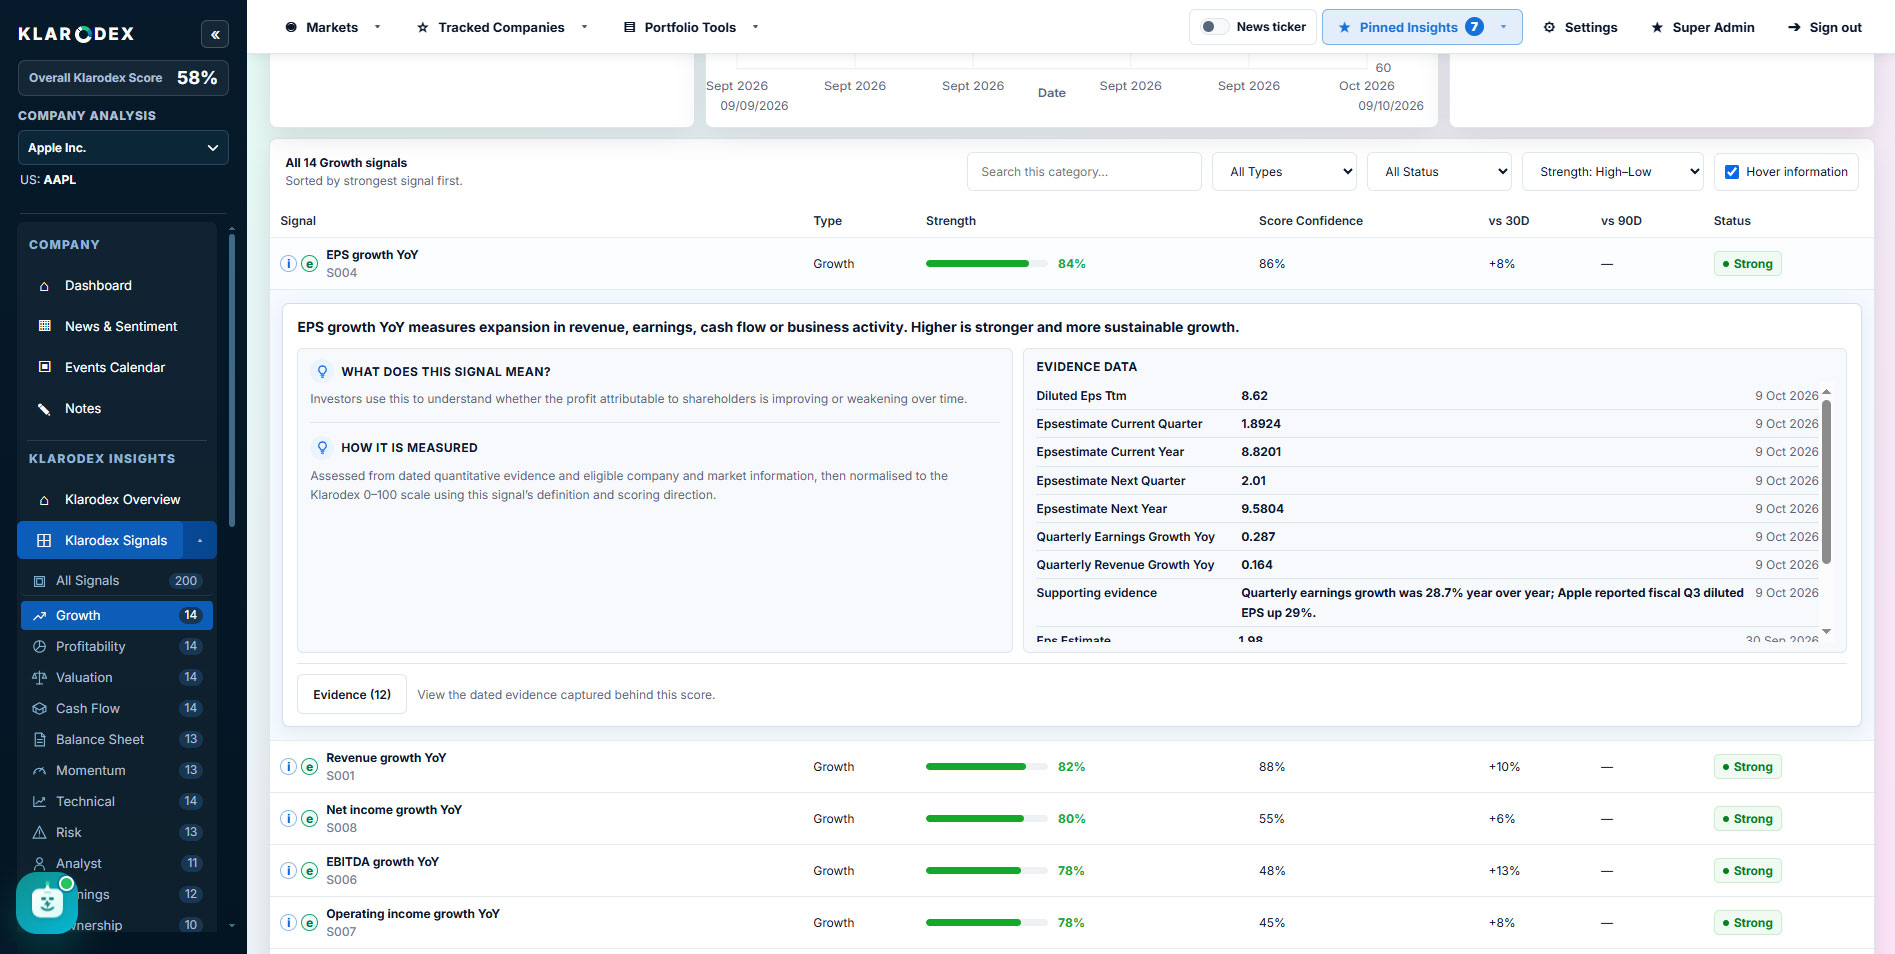This screenshot has height=954, width=1895.
Task: Click the Profitability pie icon
Action: (40, 647)
